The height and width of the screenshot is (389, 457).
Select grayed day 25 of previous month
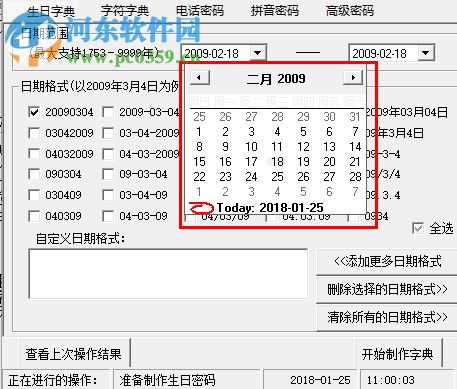(199, 117)
